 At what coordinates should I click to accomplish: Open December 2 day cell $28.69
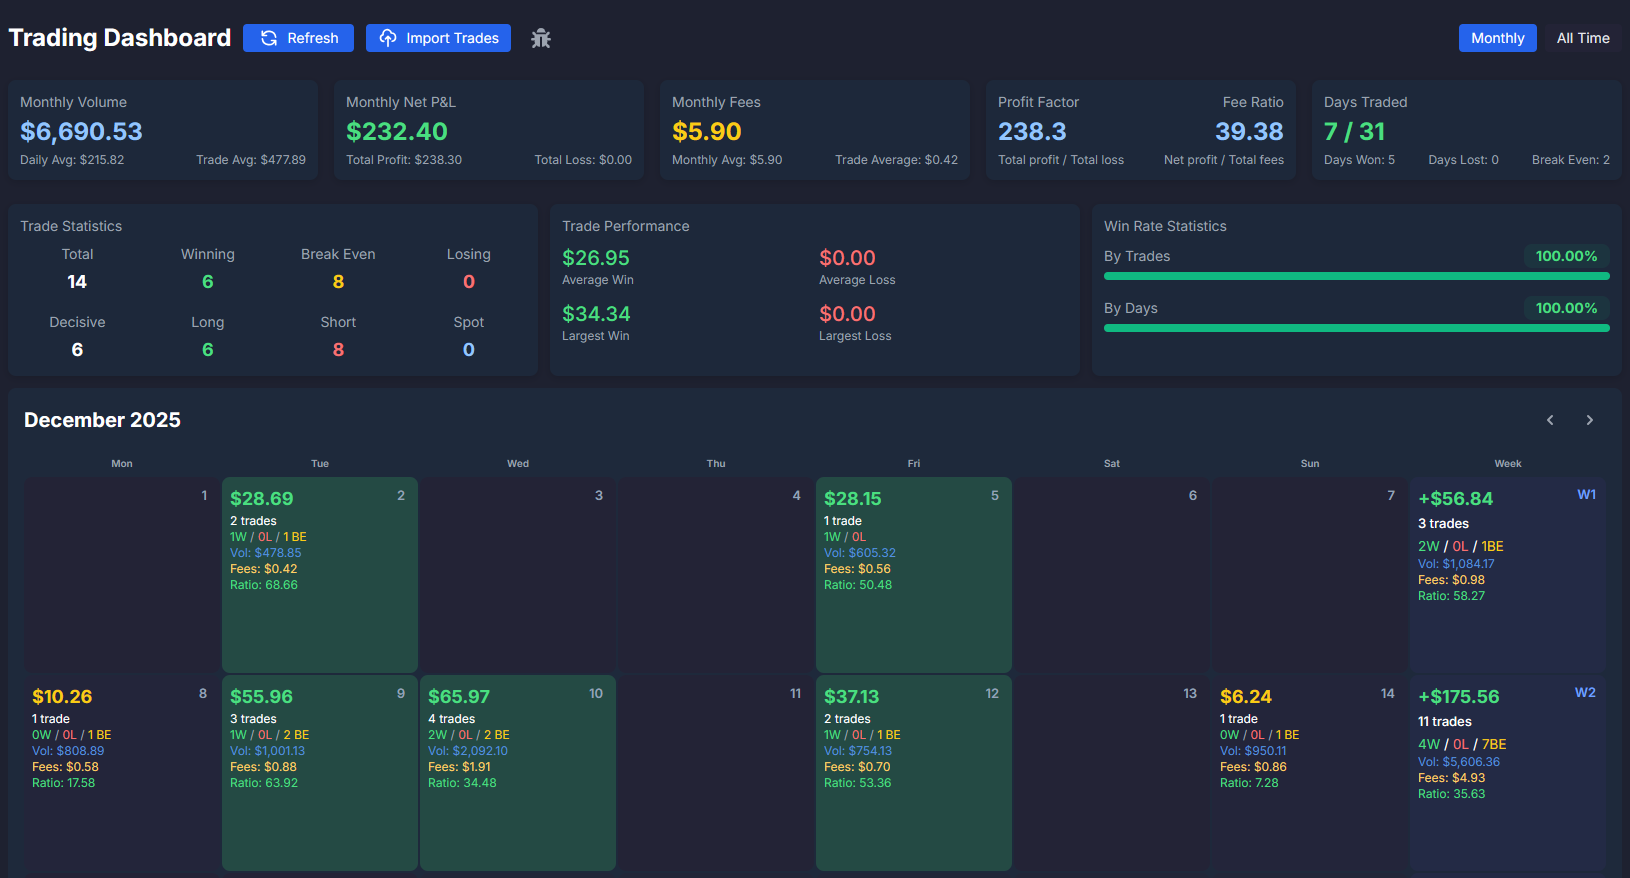click(x=320, y=575)
